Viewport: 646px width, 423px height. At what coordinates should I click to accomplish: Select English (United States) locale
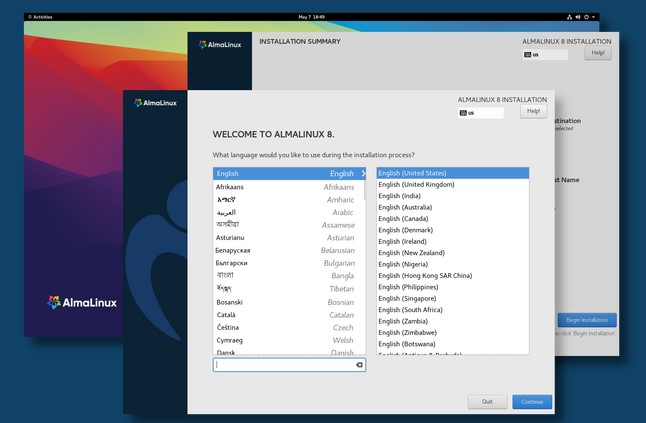[453, 173]
